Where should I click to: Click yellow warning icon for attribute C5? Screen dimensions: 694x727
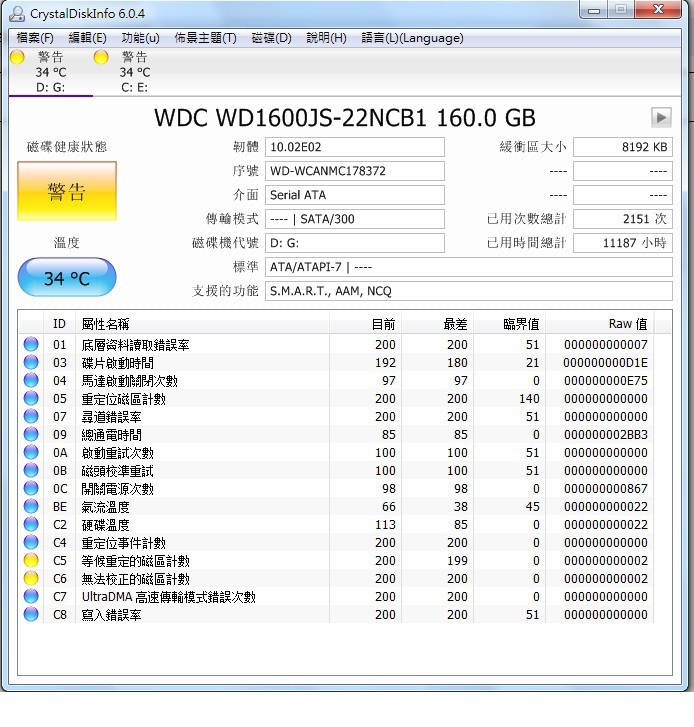[x=31, y=560]
